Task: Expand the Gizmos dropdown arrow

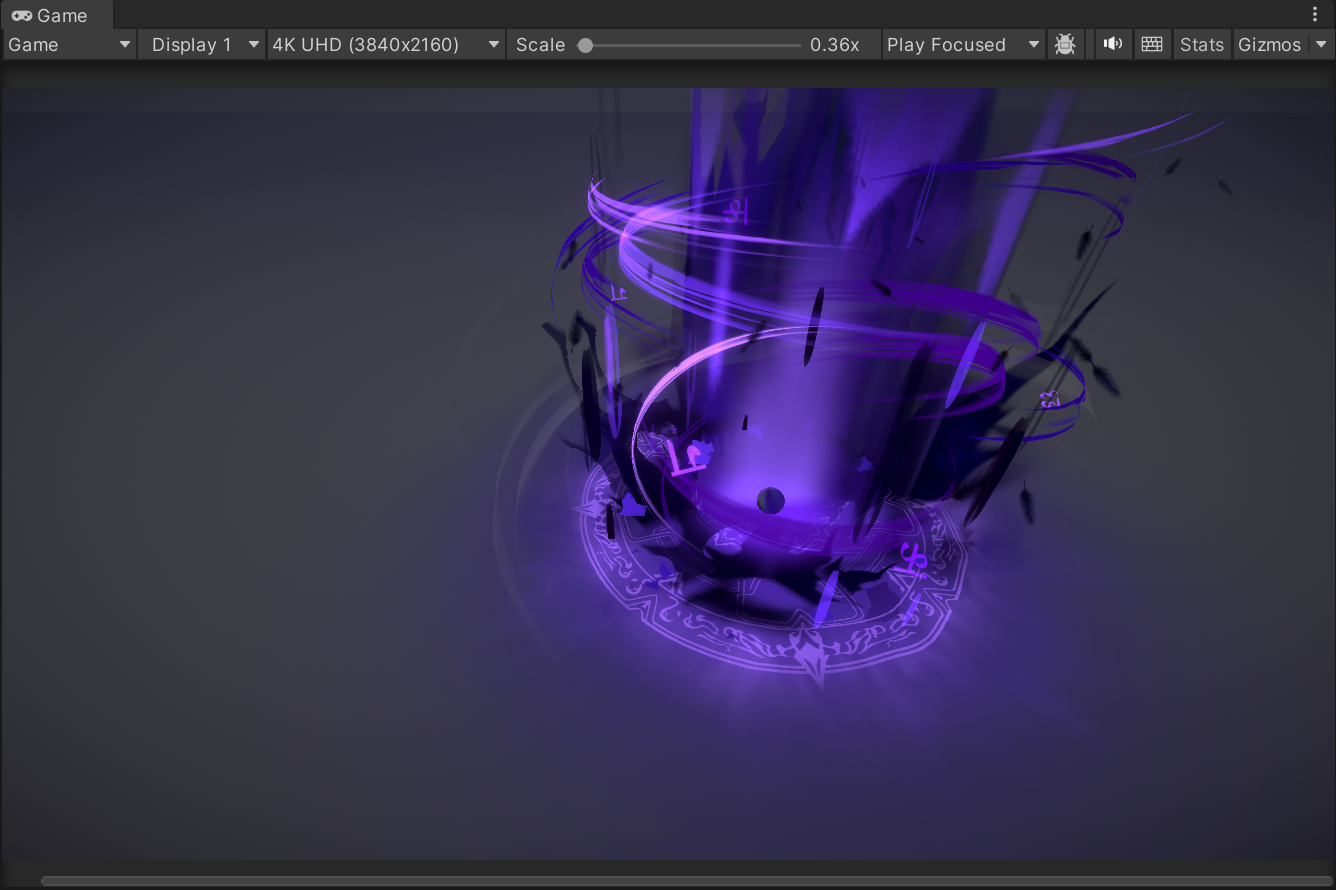Action: pyautogui.click(x=1320, y=45)
